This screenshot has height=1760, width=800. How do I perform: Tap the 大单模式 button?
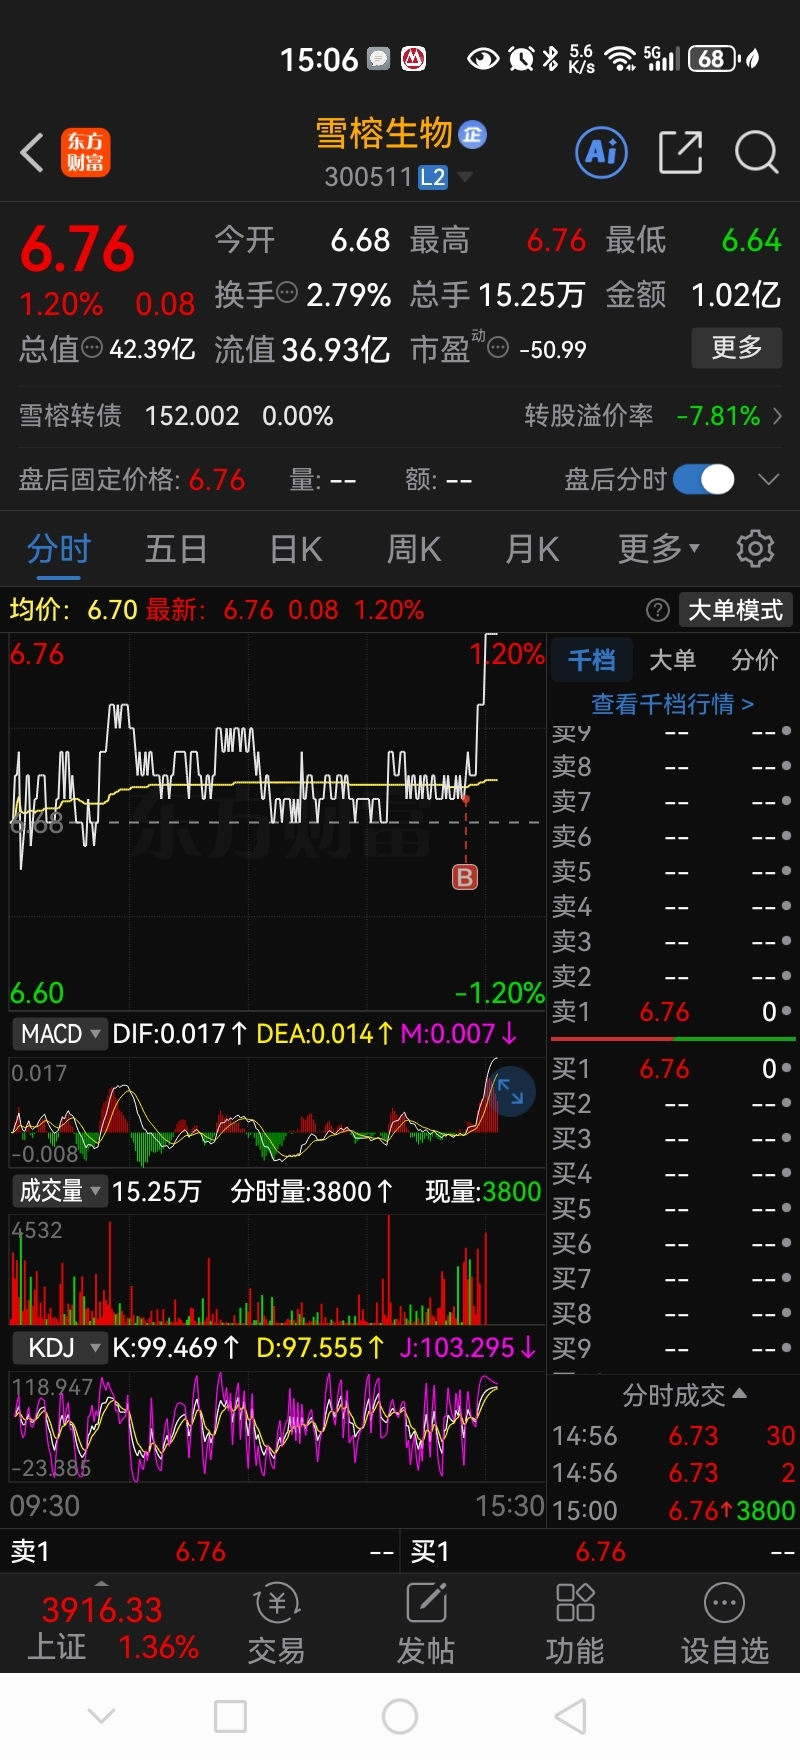(x=735, y=610)
